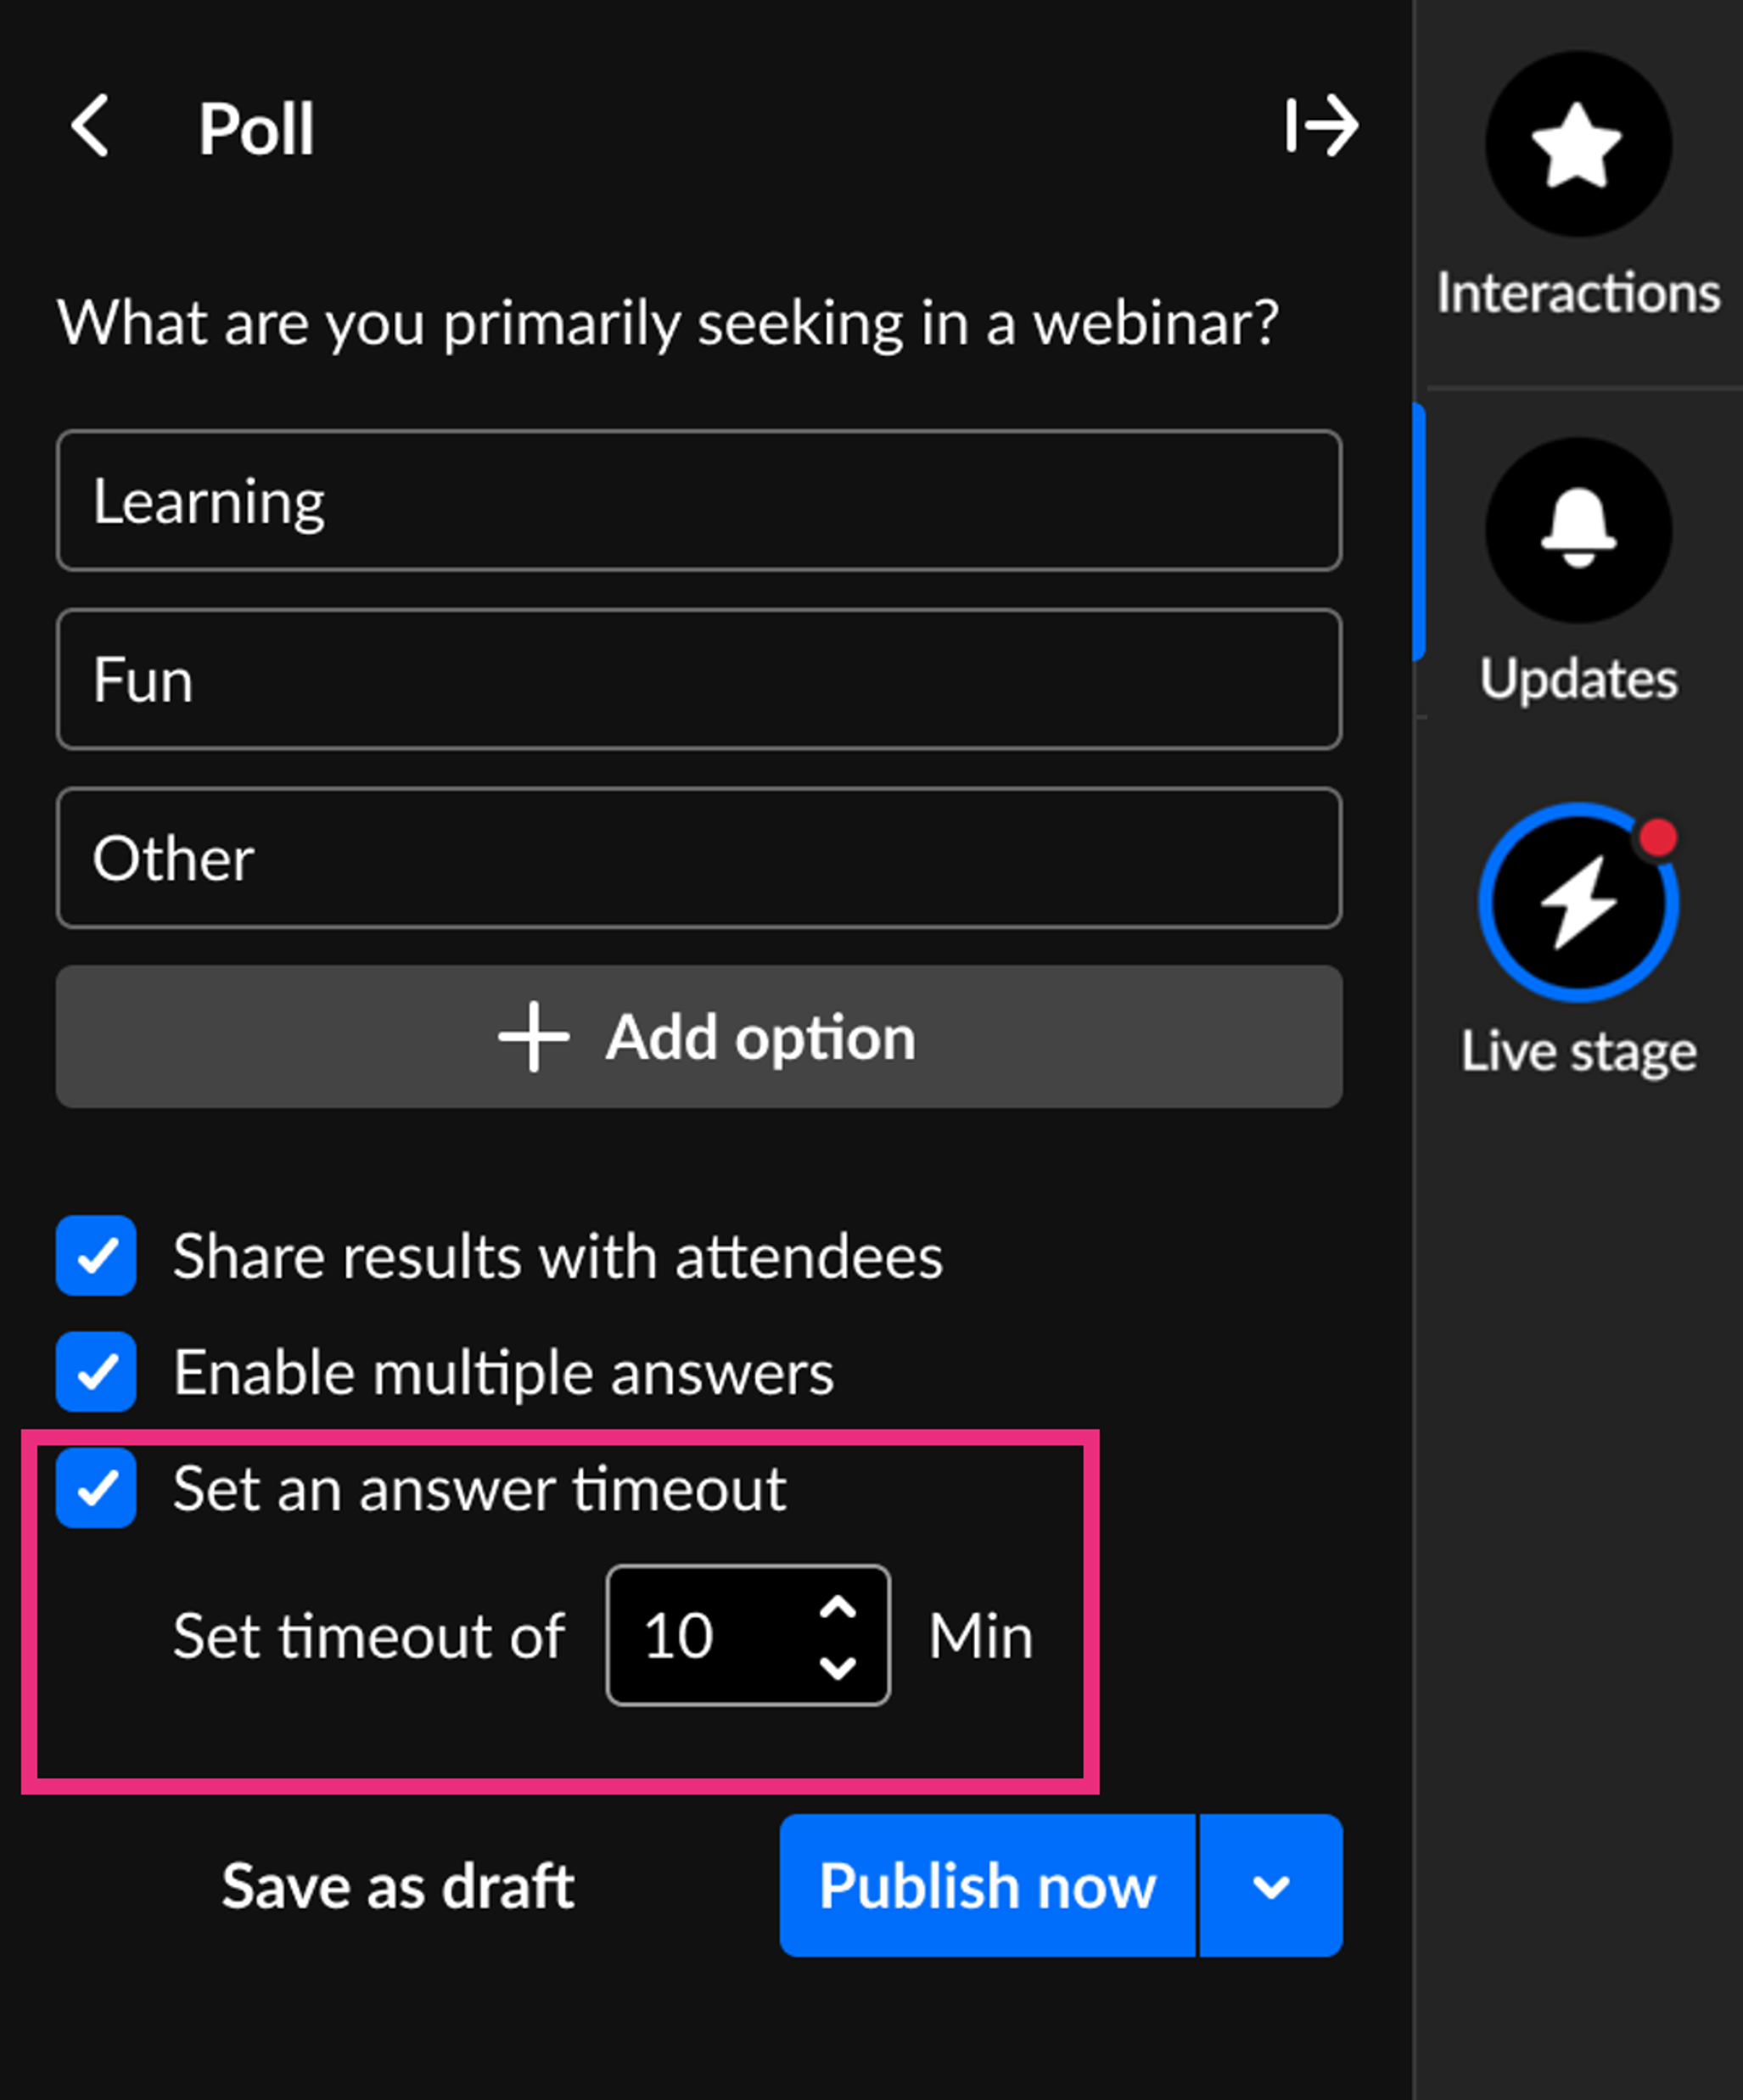Open Live stage via the lightning icon
1743x2100 pixels.
[x=1577, y=903]
